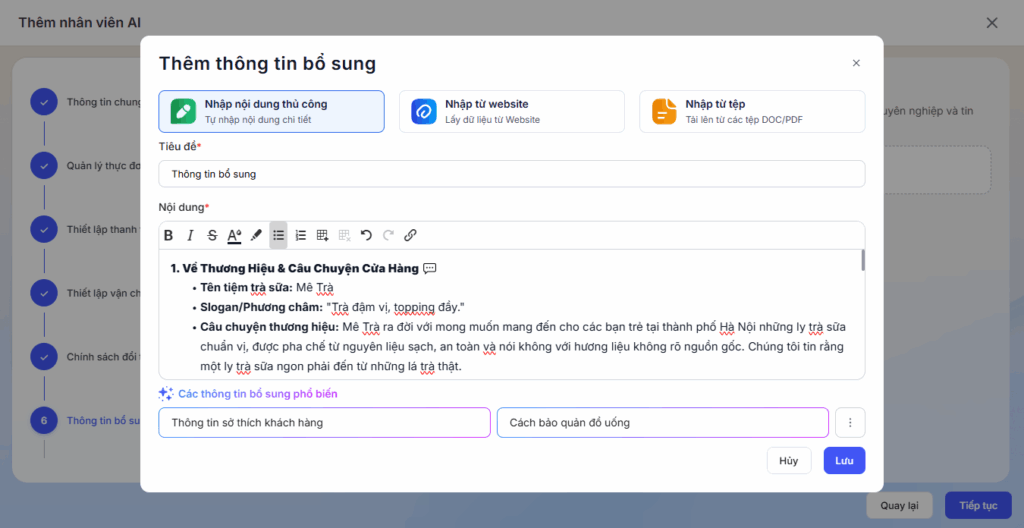The image size is (1024, 528).
Task: Toggle the bulleted list button
Action: point(278,236)
